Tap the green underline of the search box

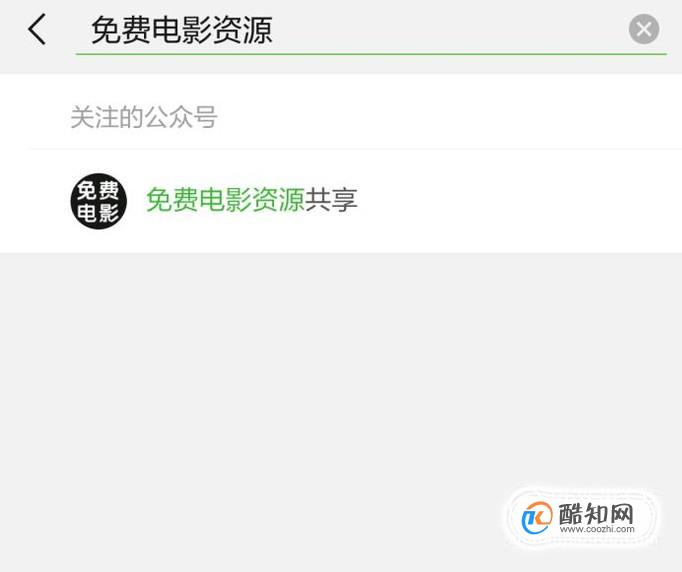(x=371, y=54)
